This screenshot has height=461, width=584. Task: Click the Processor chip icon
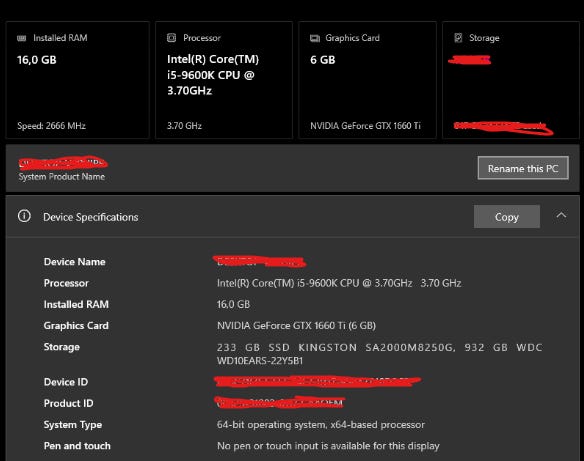[x=171, y=38]
